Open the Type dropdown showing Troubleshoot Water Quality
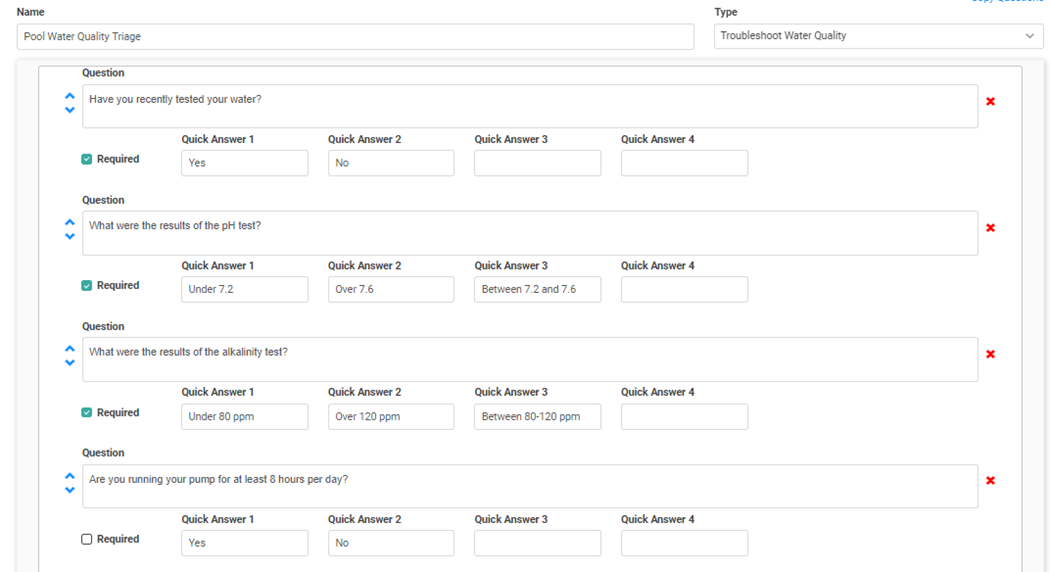1050x572 pixels. click(x=870, y=36)
